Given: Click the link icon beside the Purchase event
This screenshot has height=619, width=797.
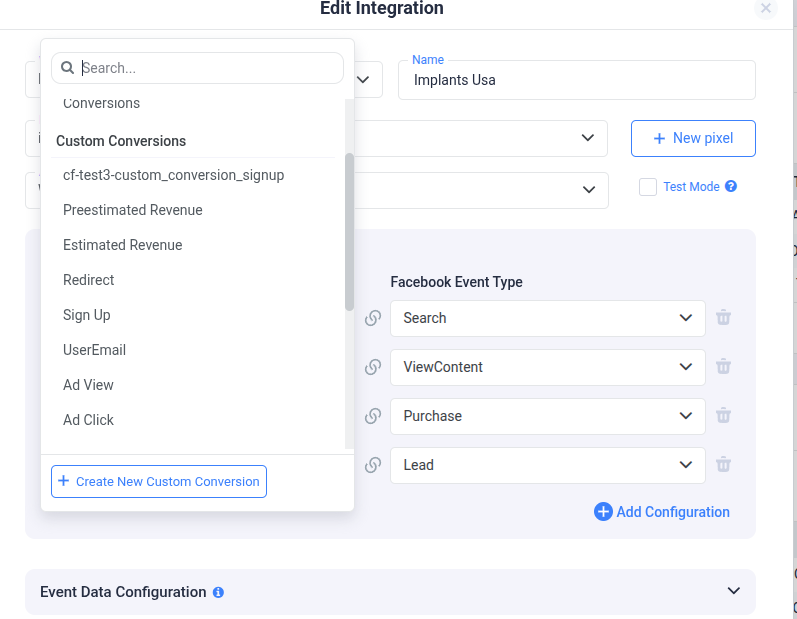Looking at the screenshot, I should 373,416.
